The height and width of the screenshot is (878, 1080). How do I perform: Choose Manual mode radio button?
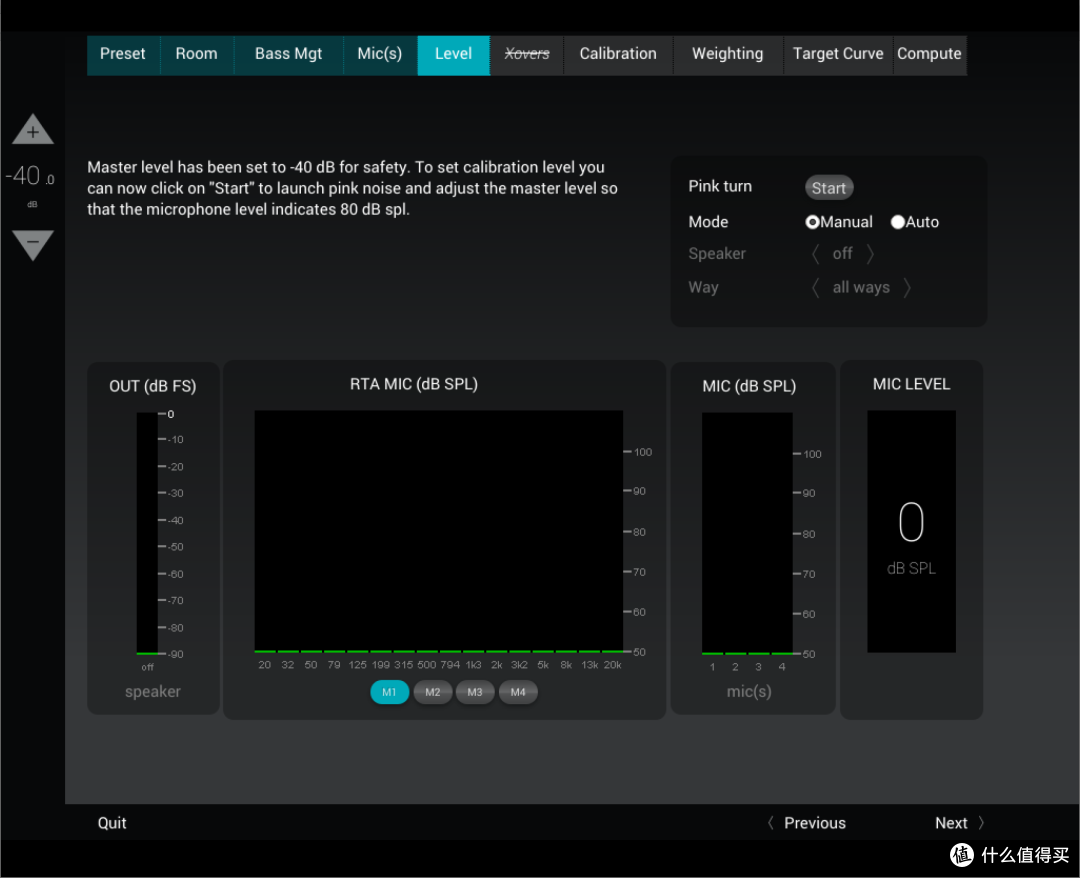pos(813,222)
